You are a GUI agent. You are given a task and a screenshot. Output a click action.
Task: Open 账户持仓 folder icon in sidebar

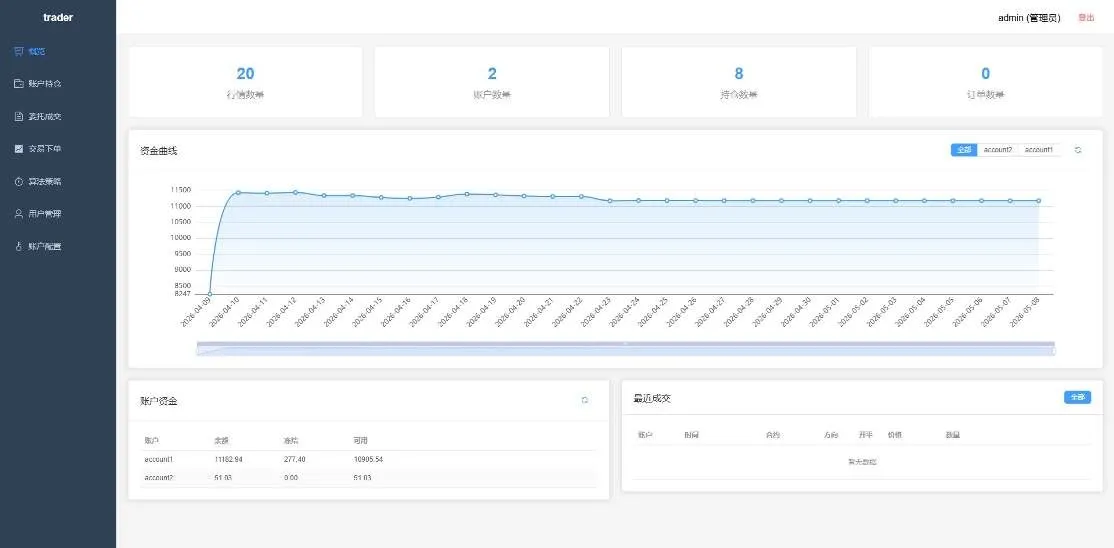pyautogui.click(x=18, y=84)
